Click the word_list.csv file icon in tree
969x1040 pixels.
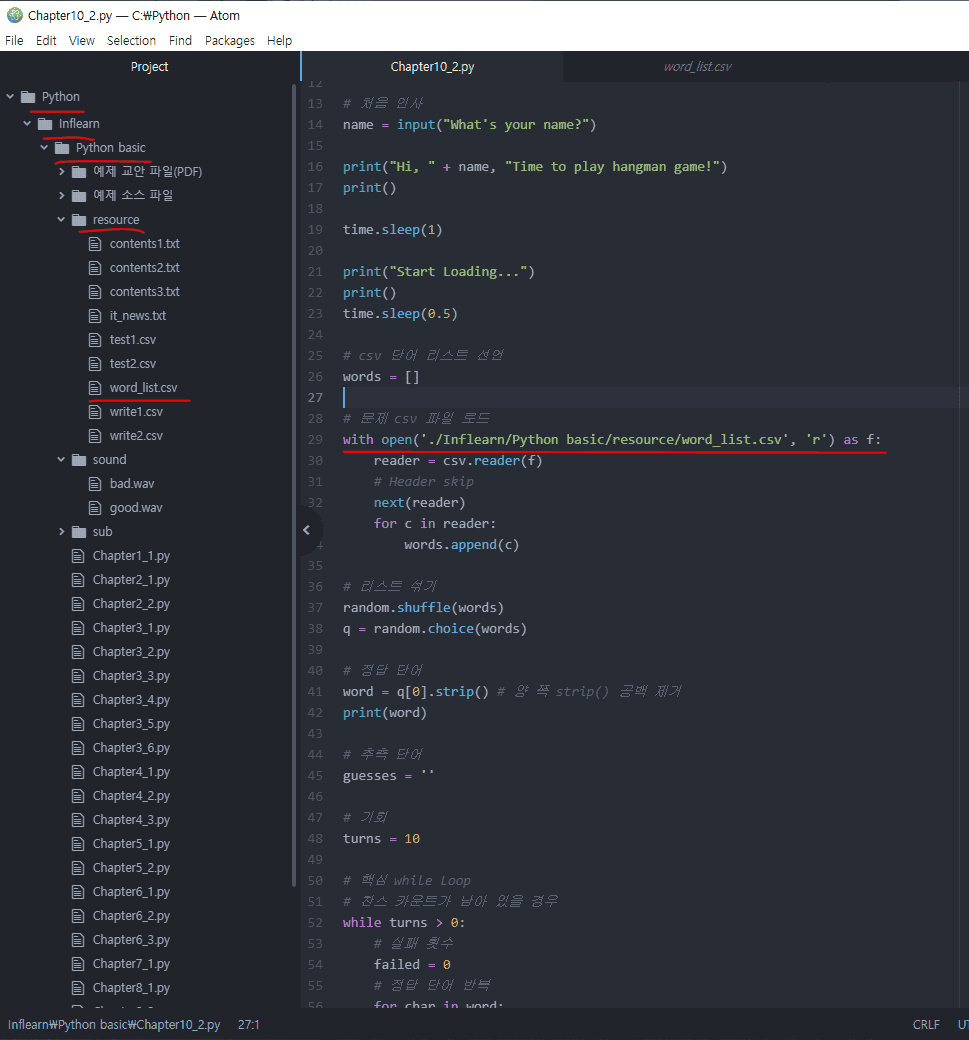tap(96, 387)
